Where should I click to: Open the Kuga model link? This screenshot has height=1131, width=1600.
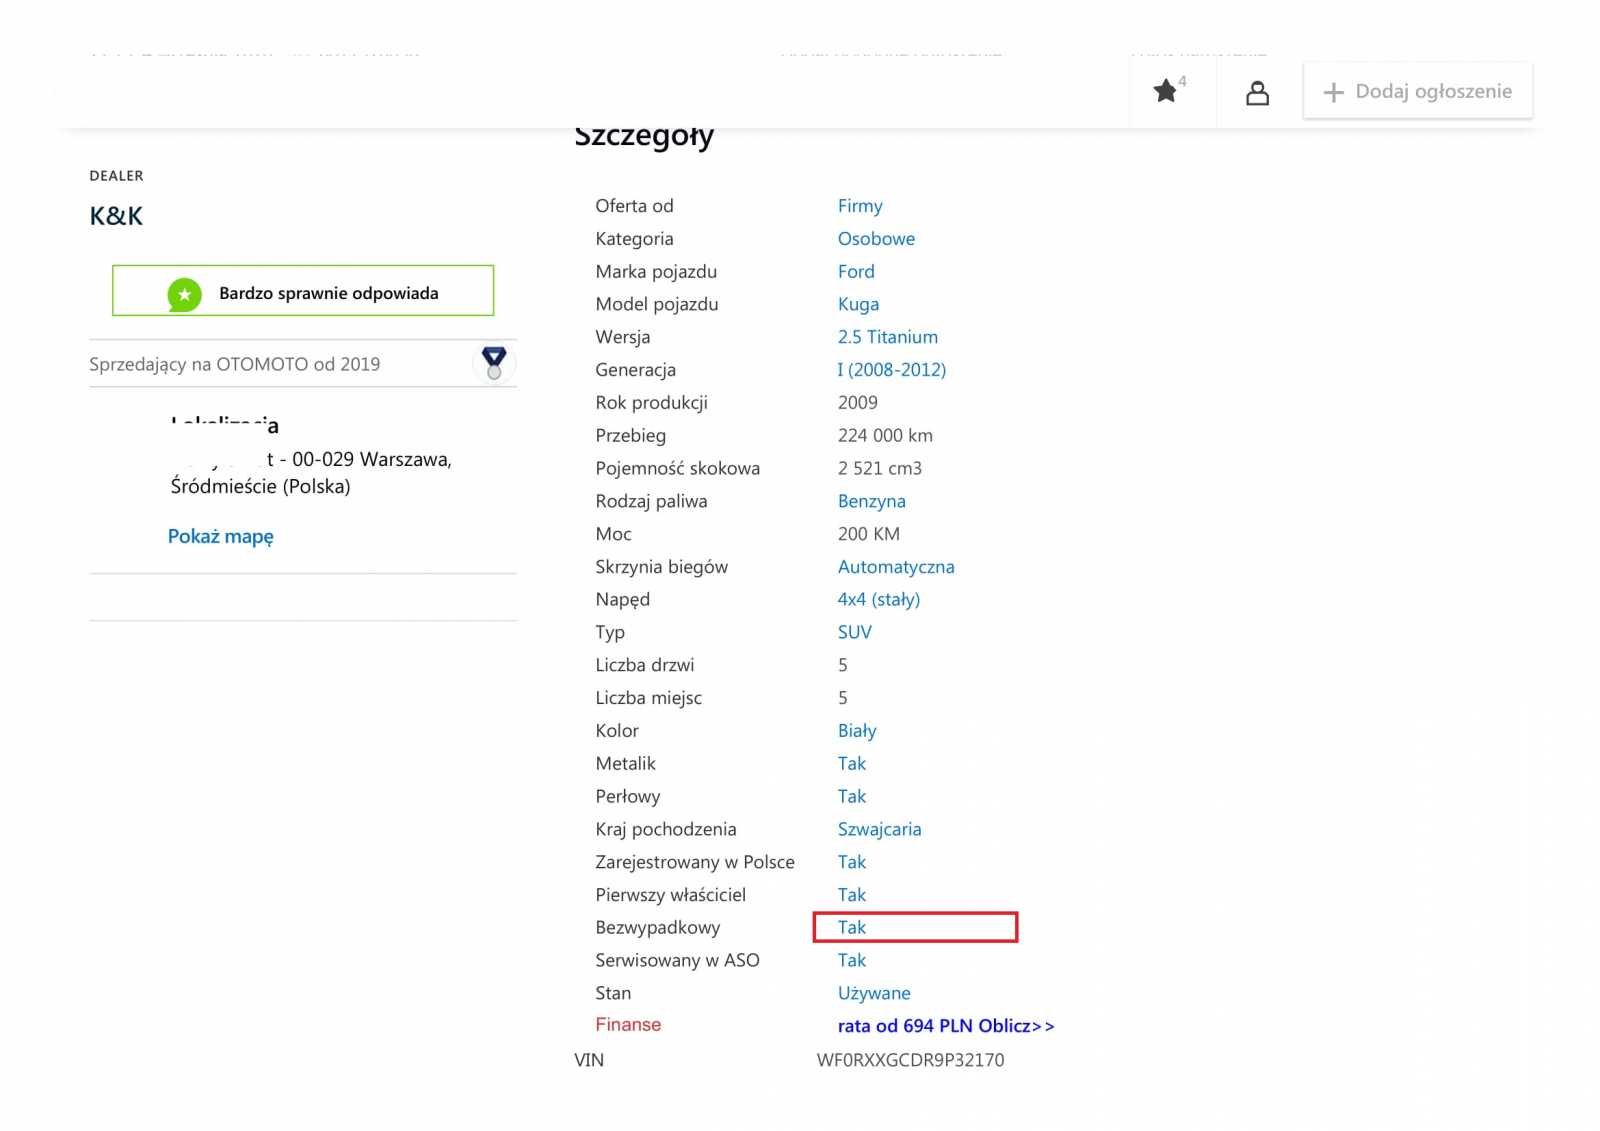pos(858,304)
